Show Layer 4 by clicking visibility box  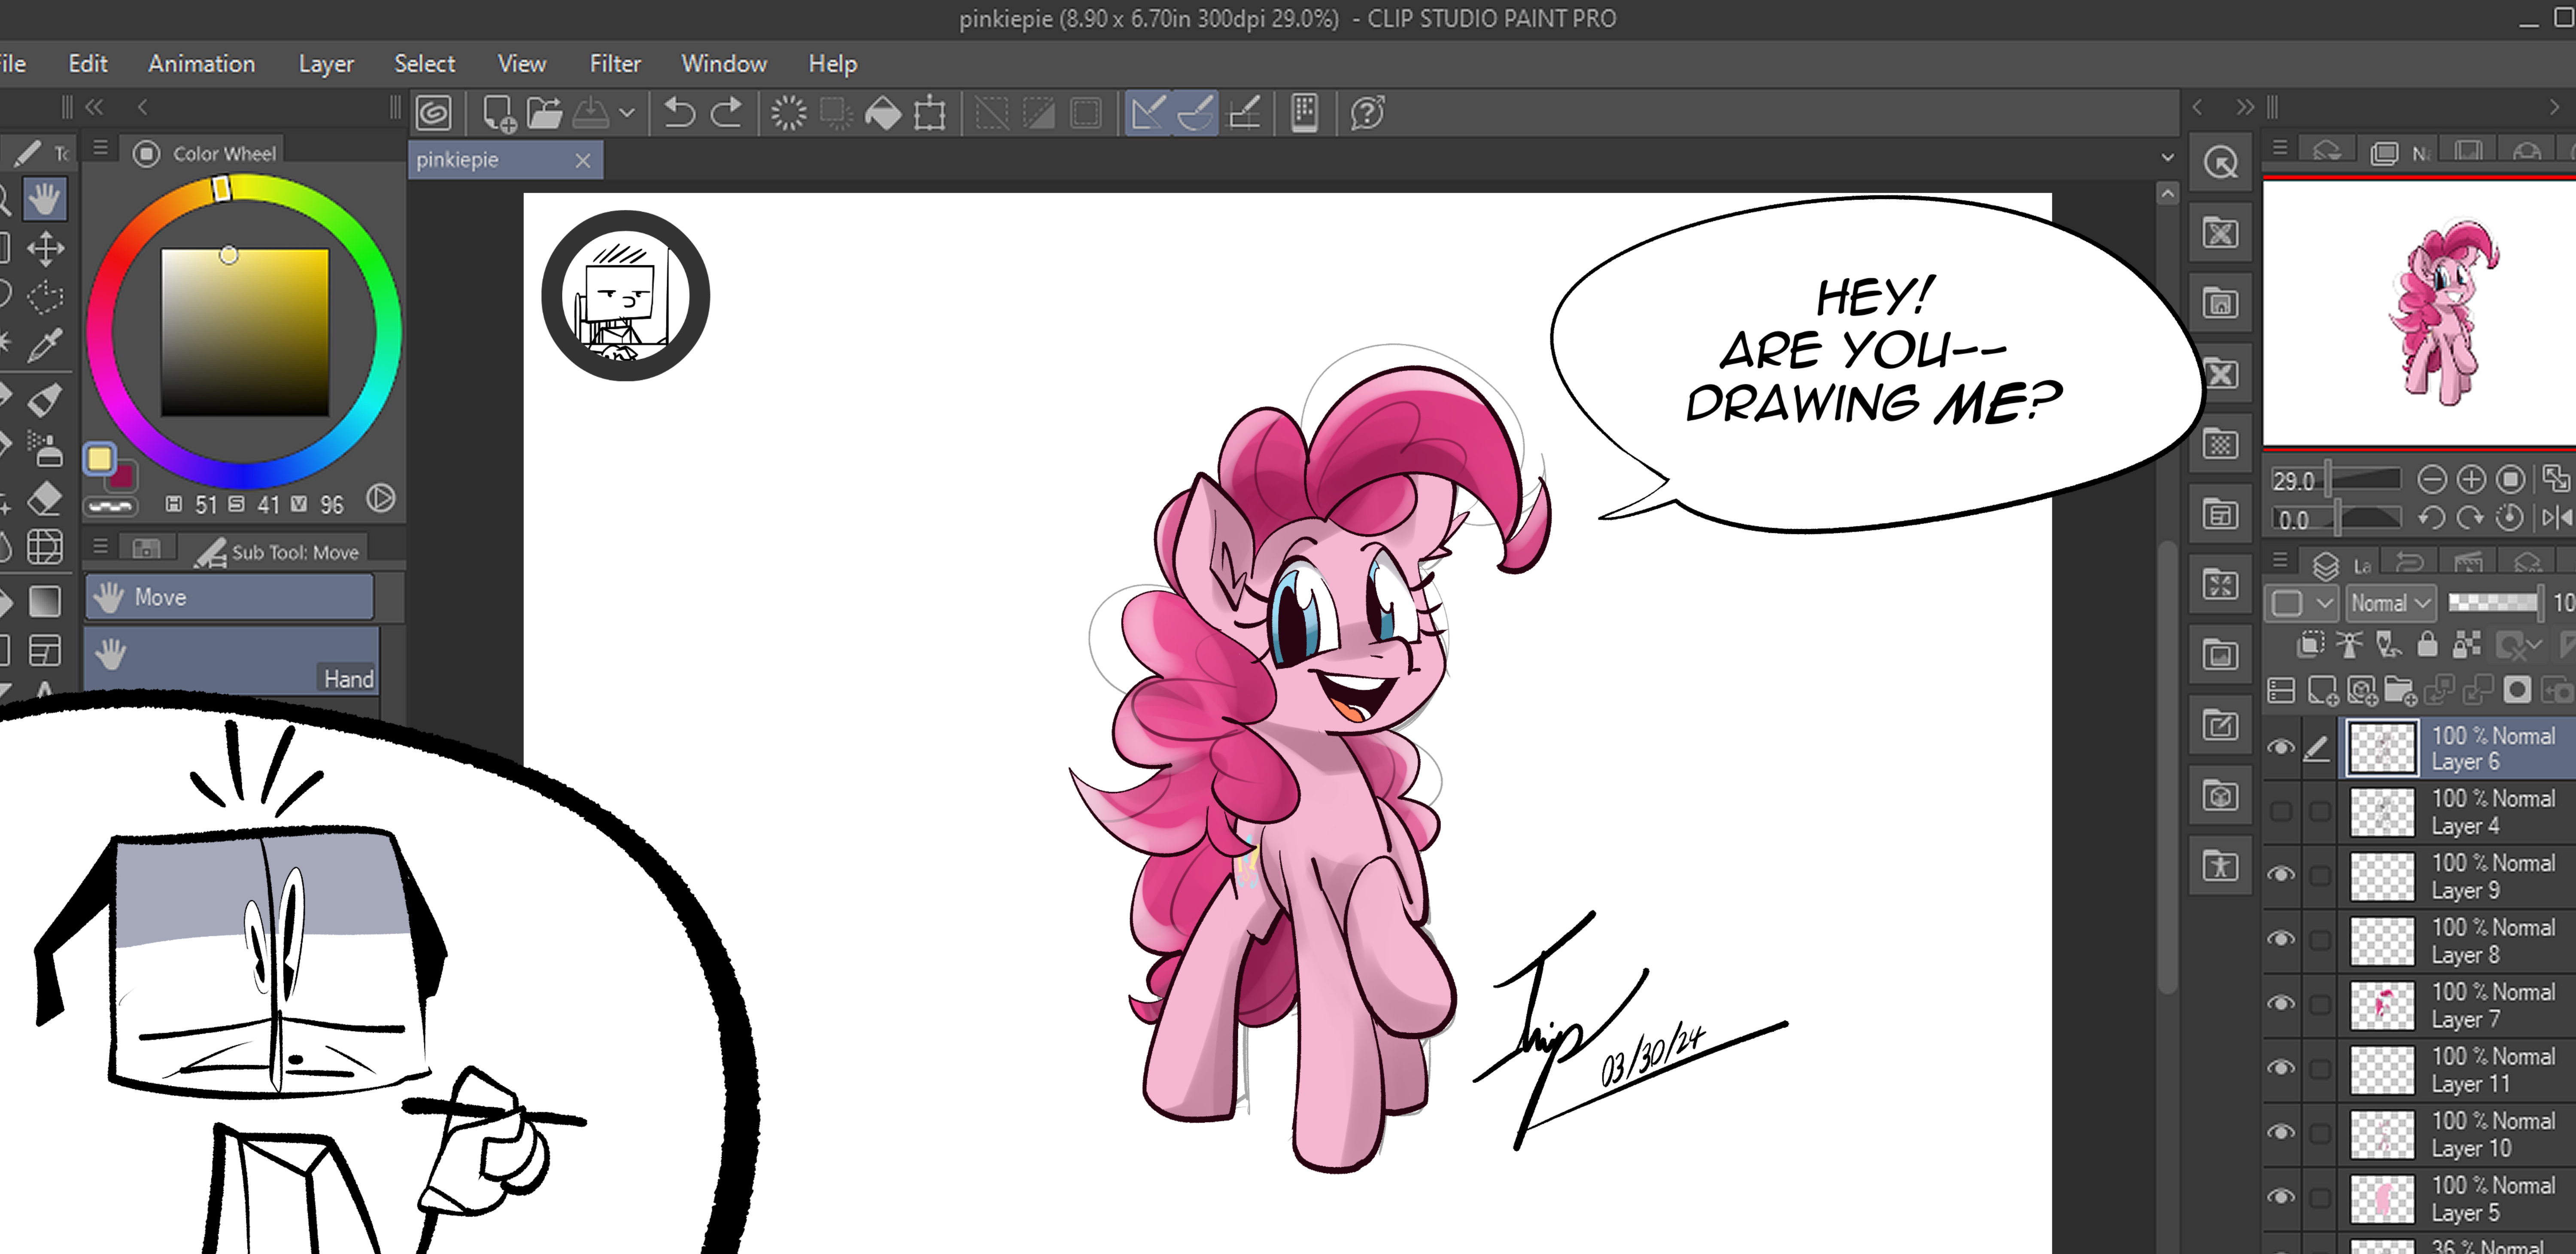(2281, 811)
